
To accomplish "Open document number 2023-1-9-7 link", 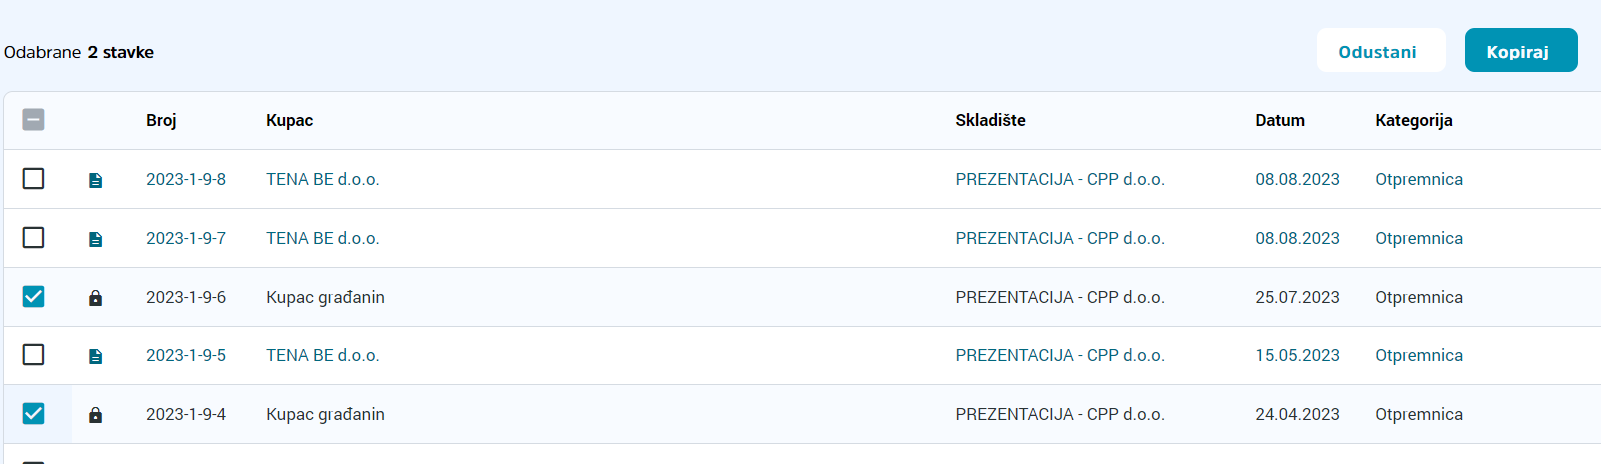I will pyautogui.click(x=186, y=238).
